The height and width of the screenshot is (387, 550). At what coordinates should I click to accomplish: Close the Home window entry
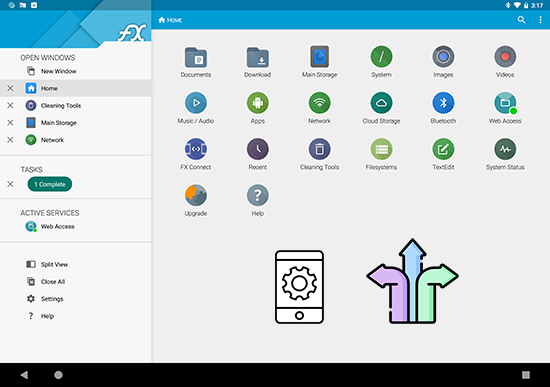[11, 88]
